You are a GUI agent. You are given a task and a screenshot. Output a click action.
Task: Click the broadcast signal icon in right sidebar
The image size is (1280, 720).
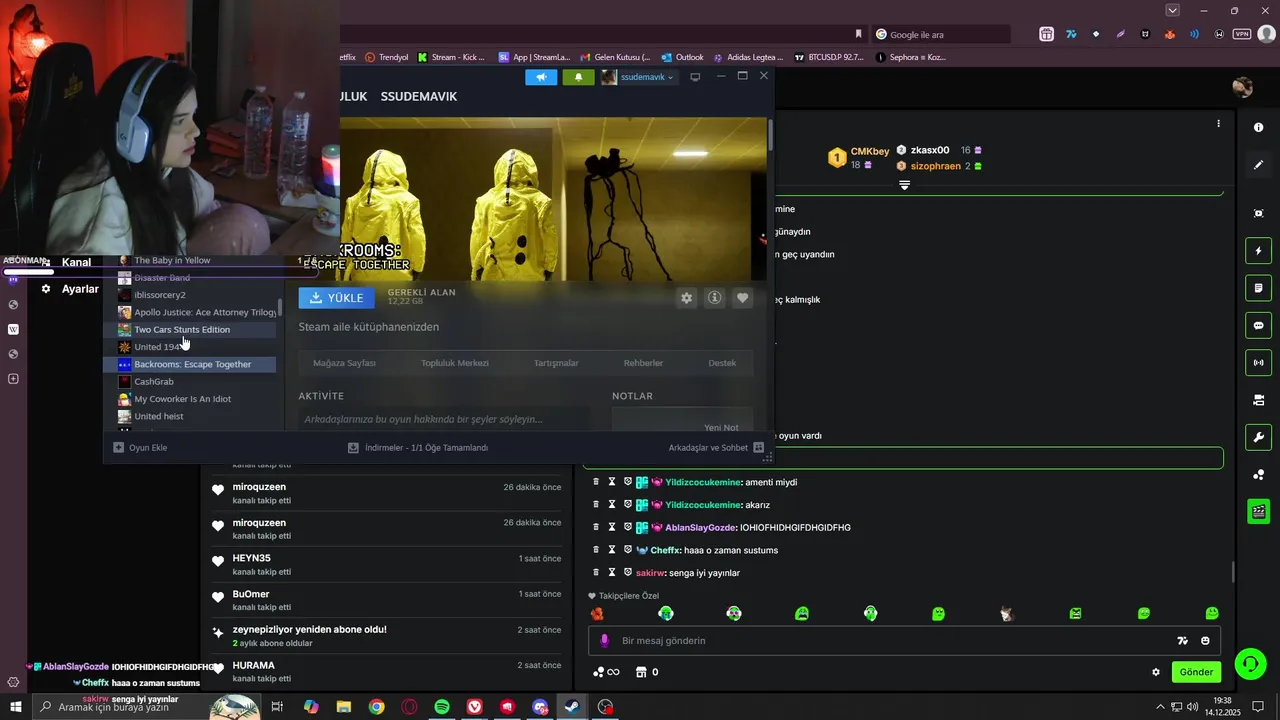[x=1258, y=362]
